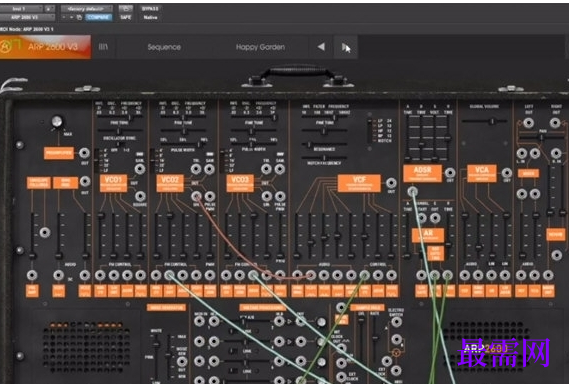Click the orange AR module label
Screen dimensions: 569x384
pos(428,235)
